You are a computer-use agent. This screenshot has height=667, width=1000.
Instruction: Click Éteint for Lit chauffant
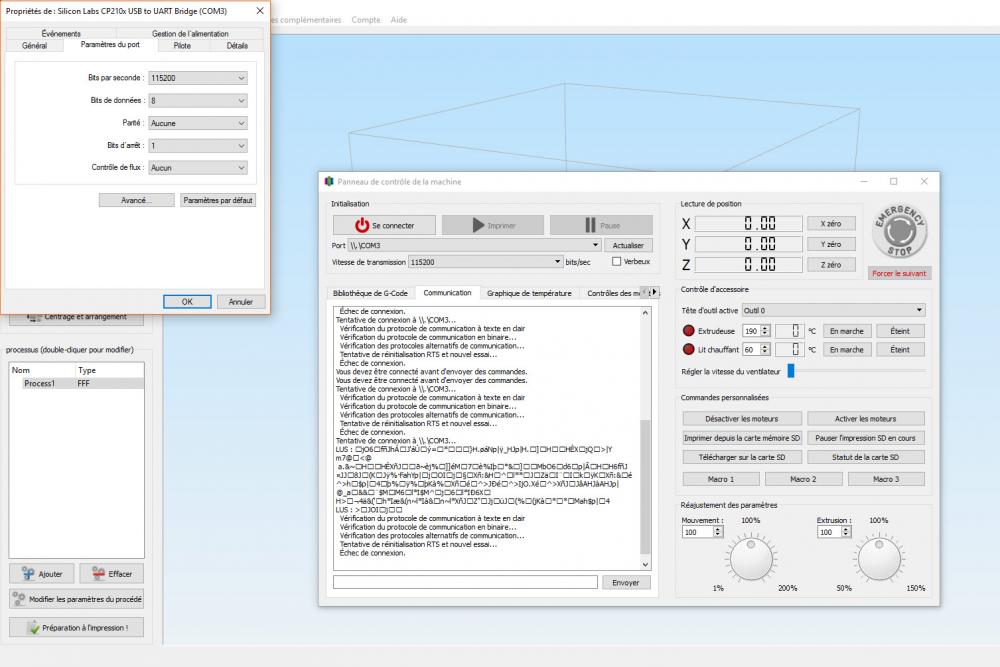click(900, 349)
